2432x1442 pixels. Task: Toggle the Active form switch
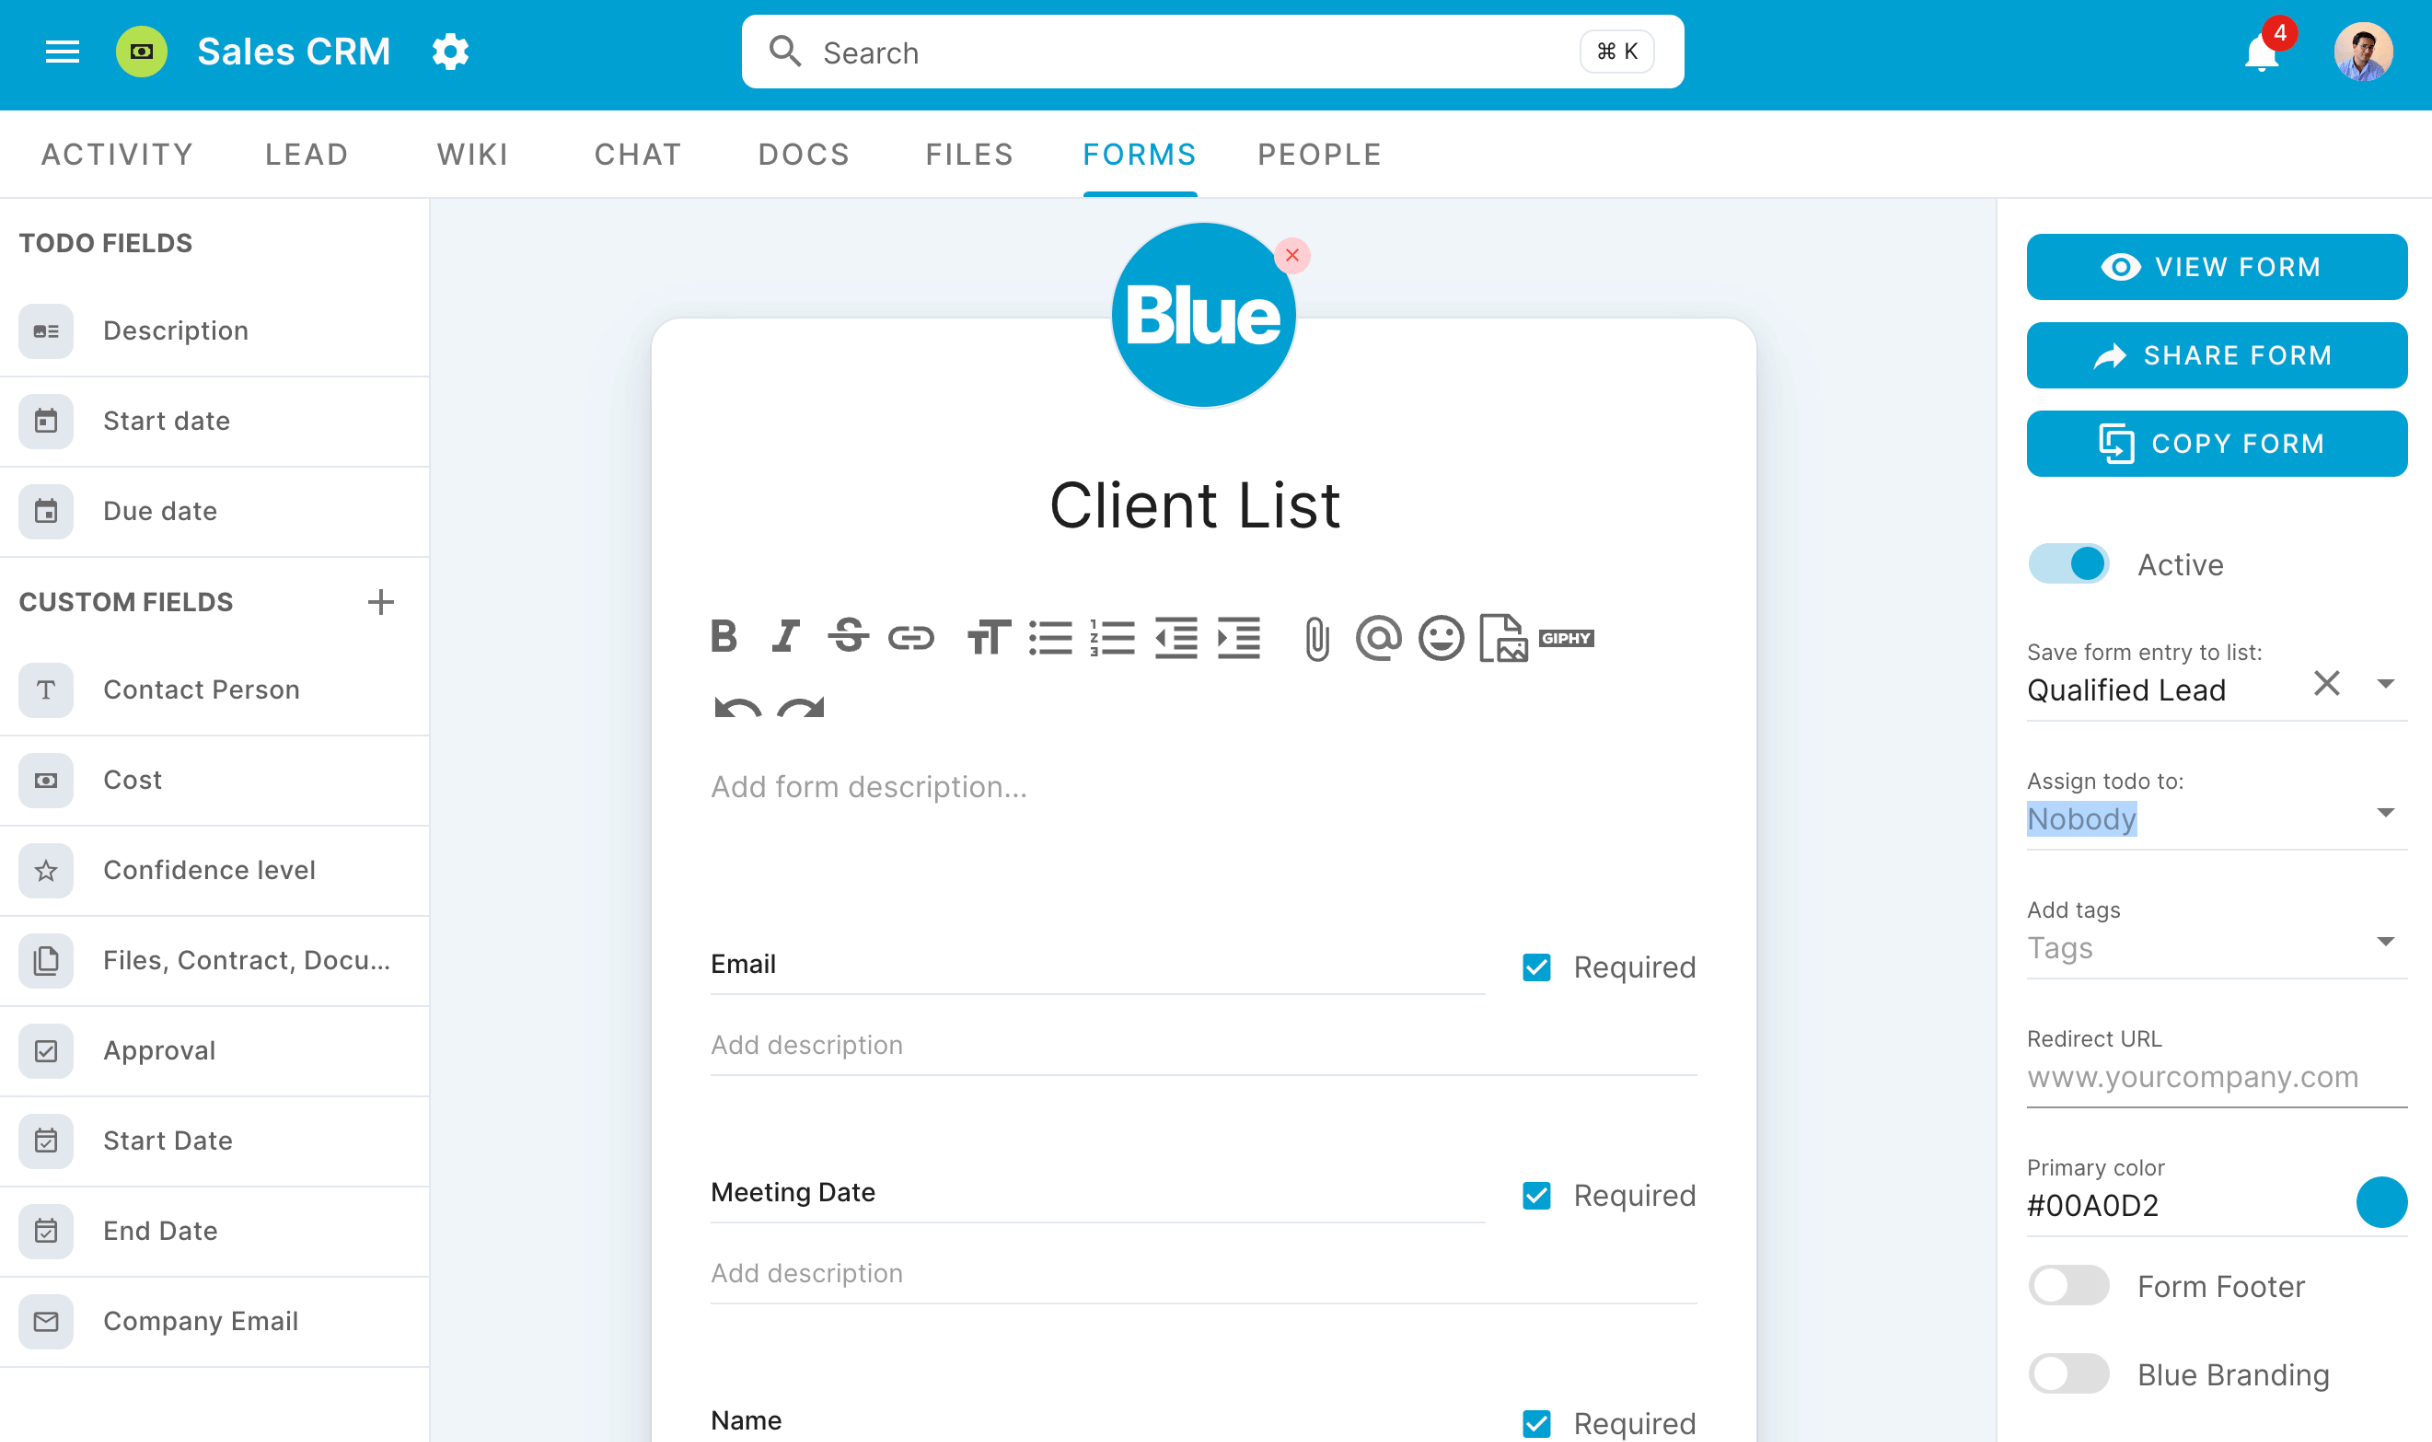(x=2068, y=564)
